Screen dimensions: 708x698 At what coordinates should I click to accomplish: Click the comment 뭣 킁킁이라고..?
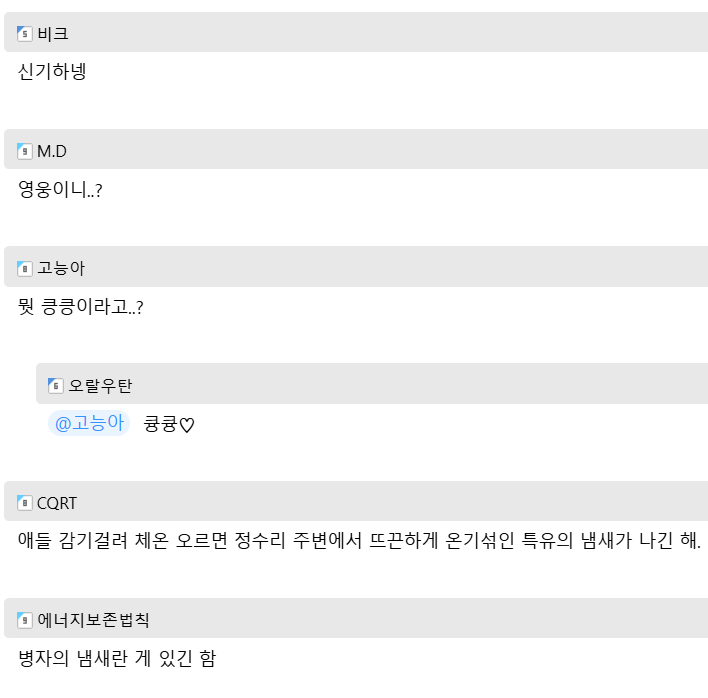coord(81,307)
